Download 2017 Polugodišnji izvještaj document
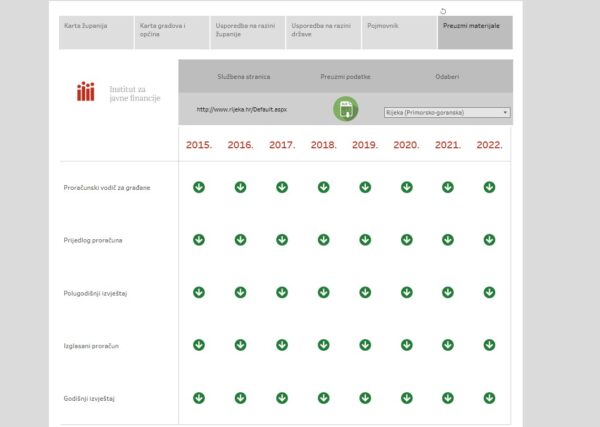The width and height of the screenshot is (600, 427). click(x=282, y=293)
